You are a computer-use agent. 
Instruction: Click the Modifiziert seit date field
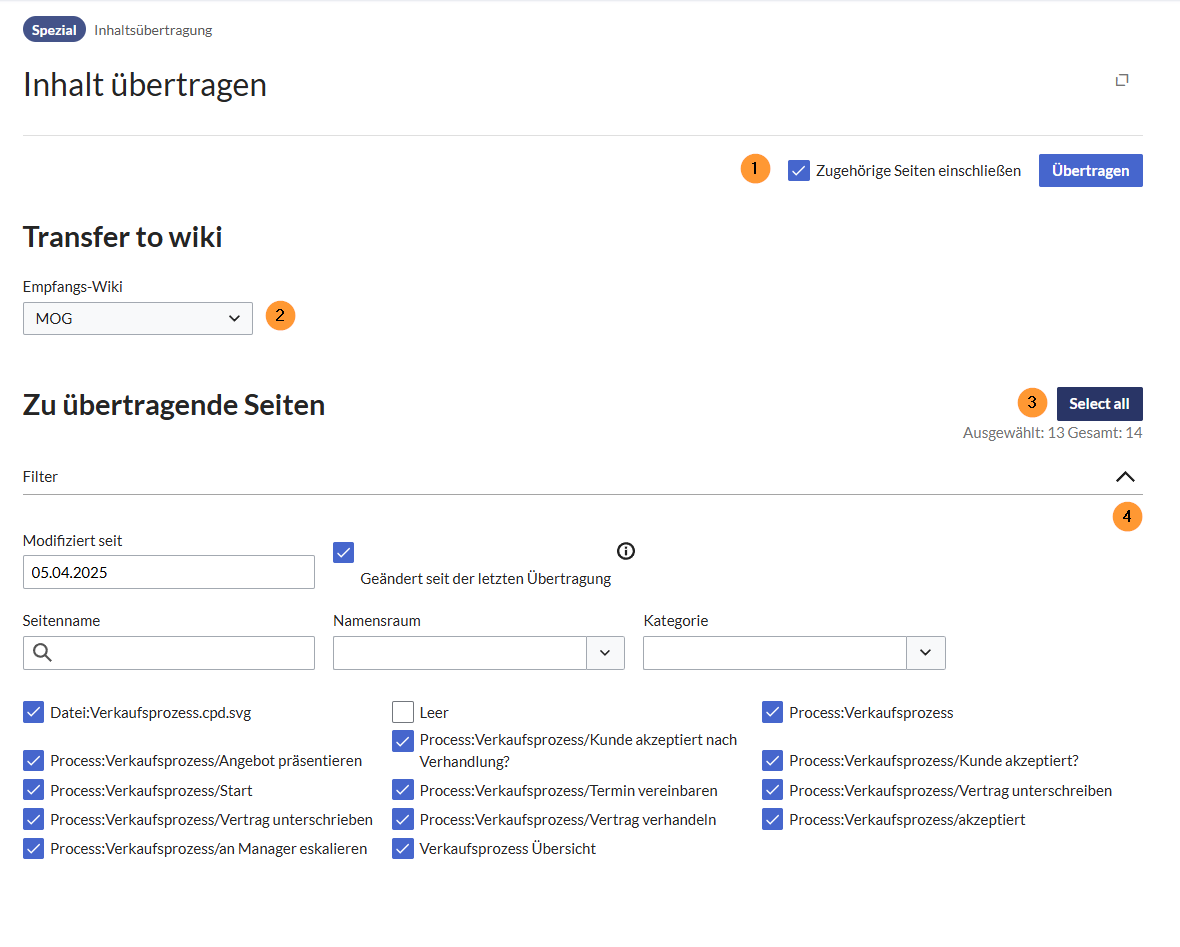click(x=168, y=572)
